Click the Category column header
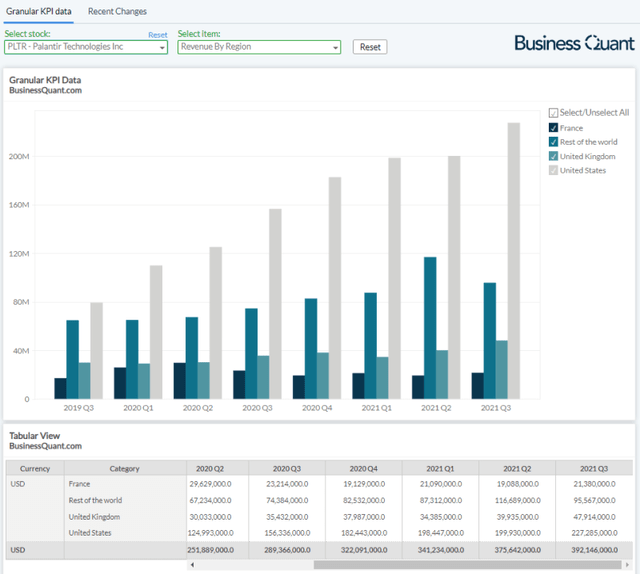This screenshot has width=640, height=574. [125, 469]
